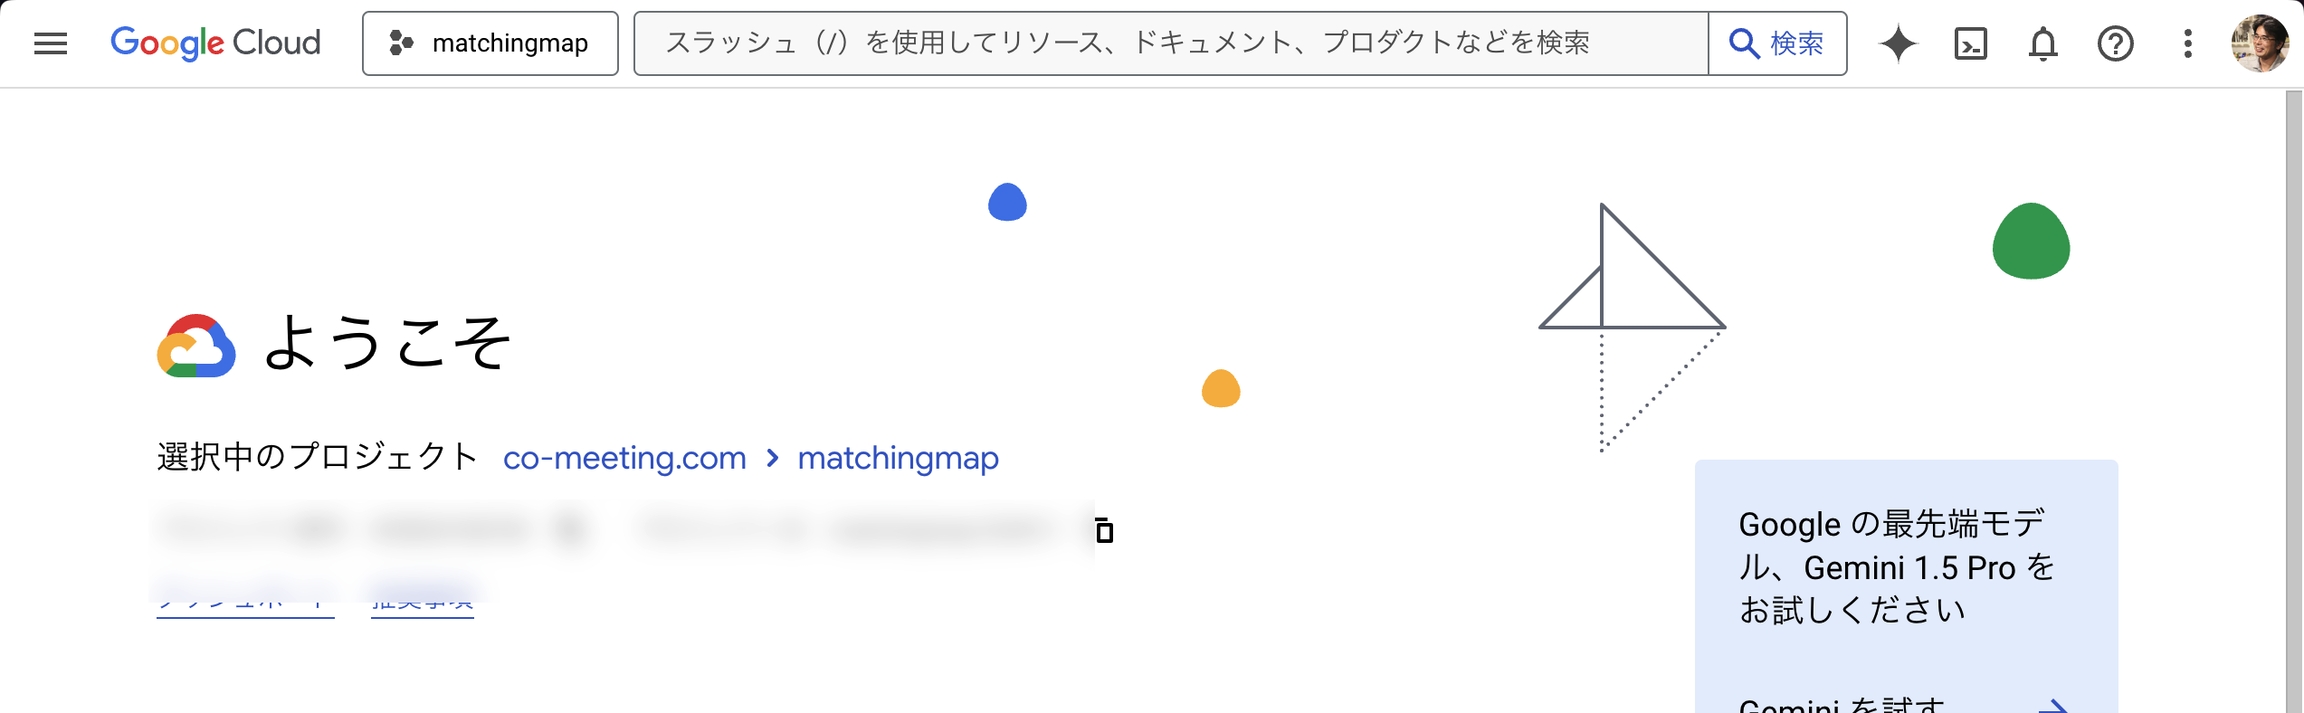
Task: Click the vertical page scrollbar
Action: point(2294,400)
